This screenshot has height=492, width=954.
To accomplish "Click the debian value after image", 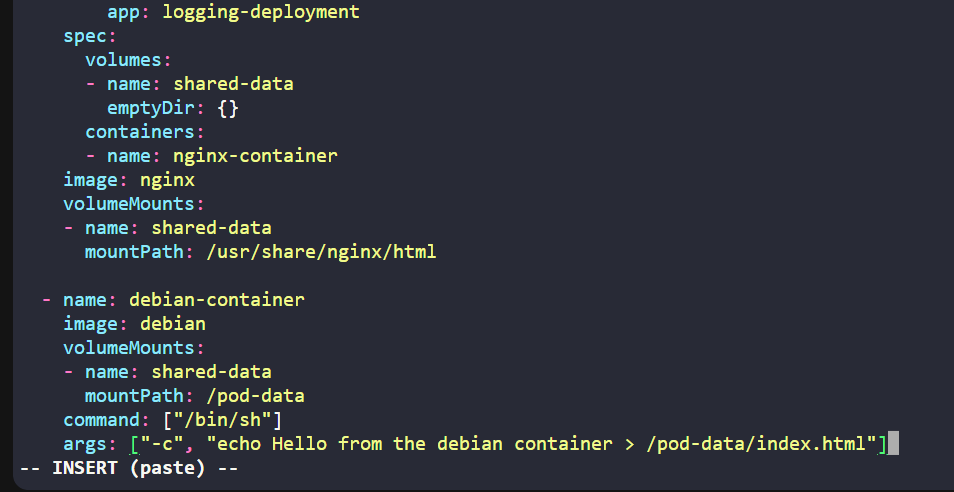I will pyautogui.click(x=173, y=323).
